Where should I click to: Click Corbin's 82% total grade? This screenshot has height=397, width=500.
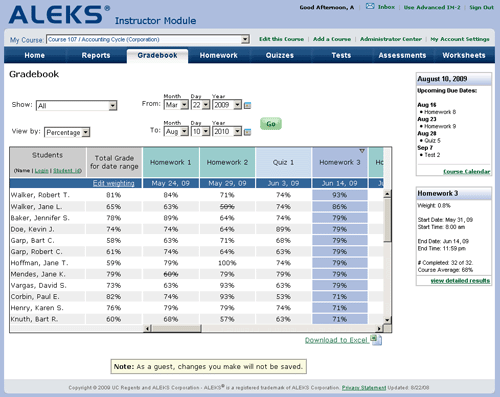click(x=114, y=297)
